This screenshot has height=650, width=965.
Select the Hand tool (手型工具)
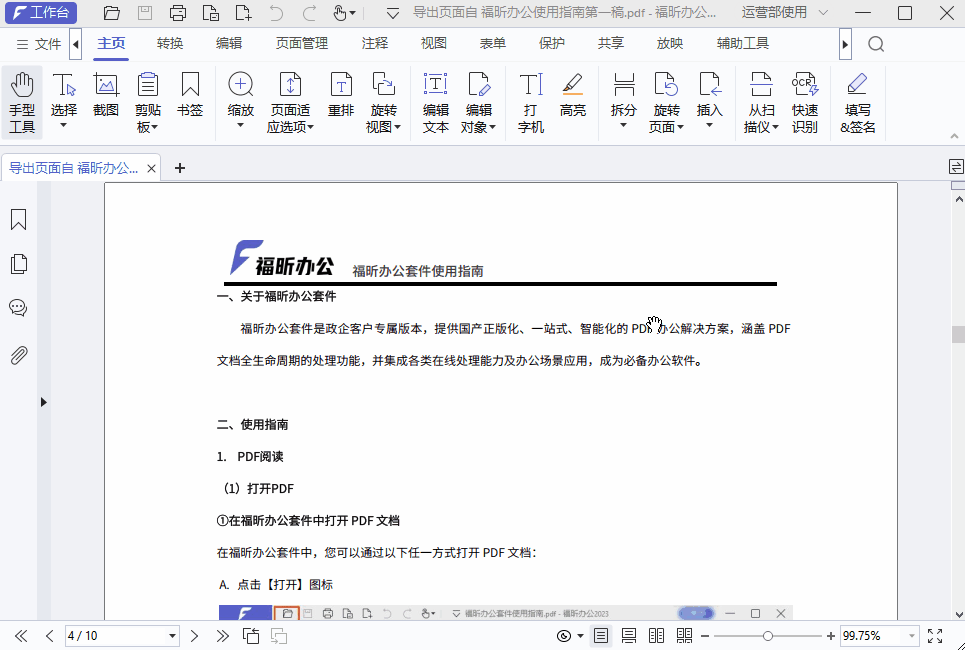coord(22,102)
